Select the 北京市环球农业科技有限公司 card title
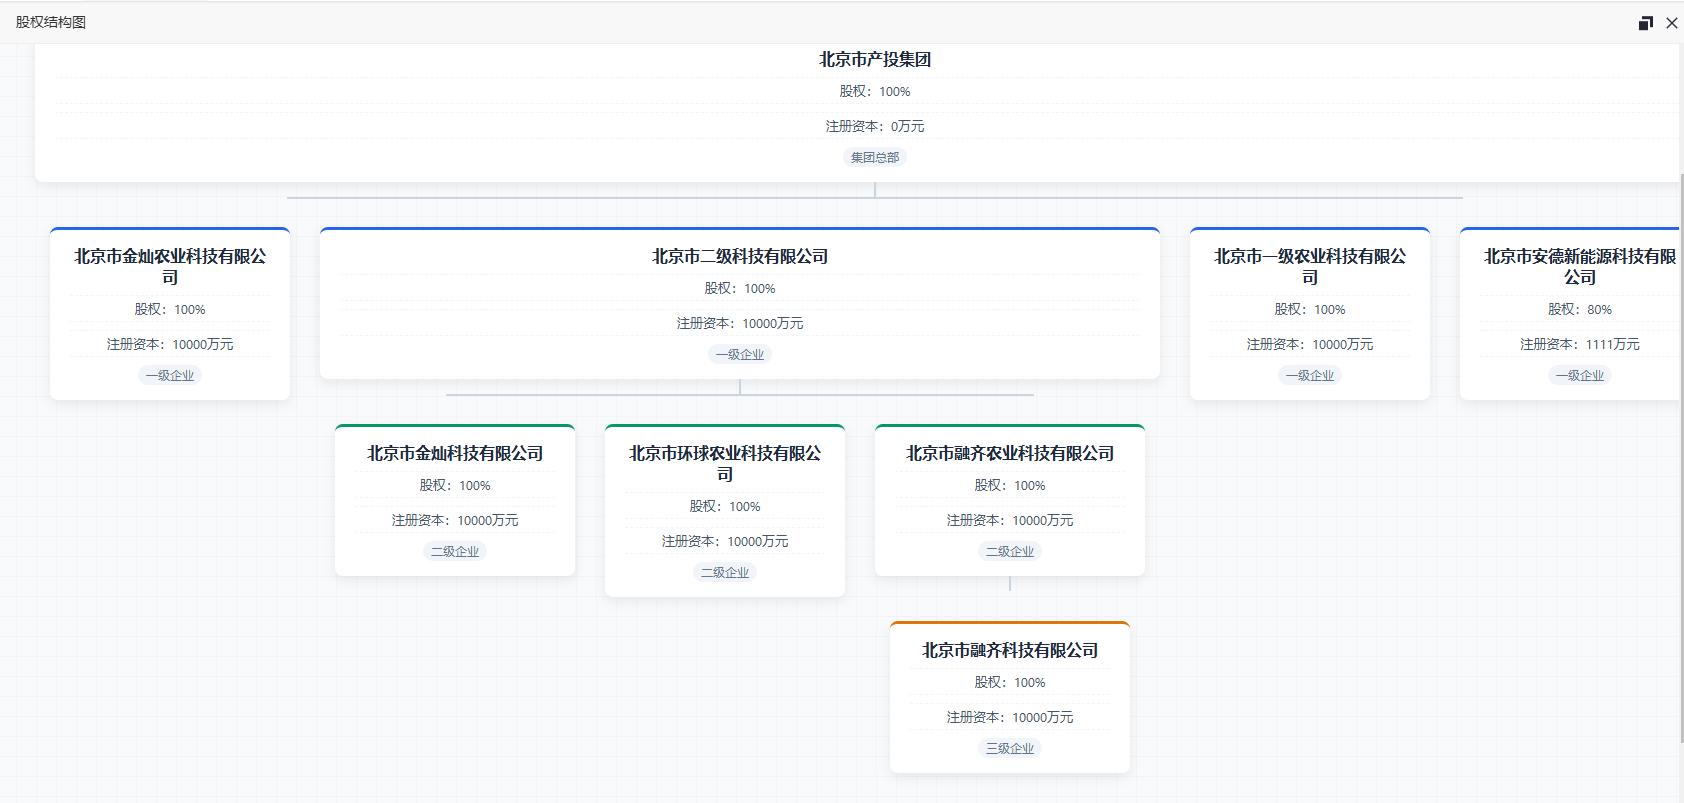The width and height of the screenshot is (1684, 803). [724, 463]
